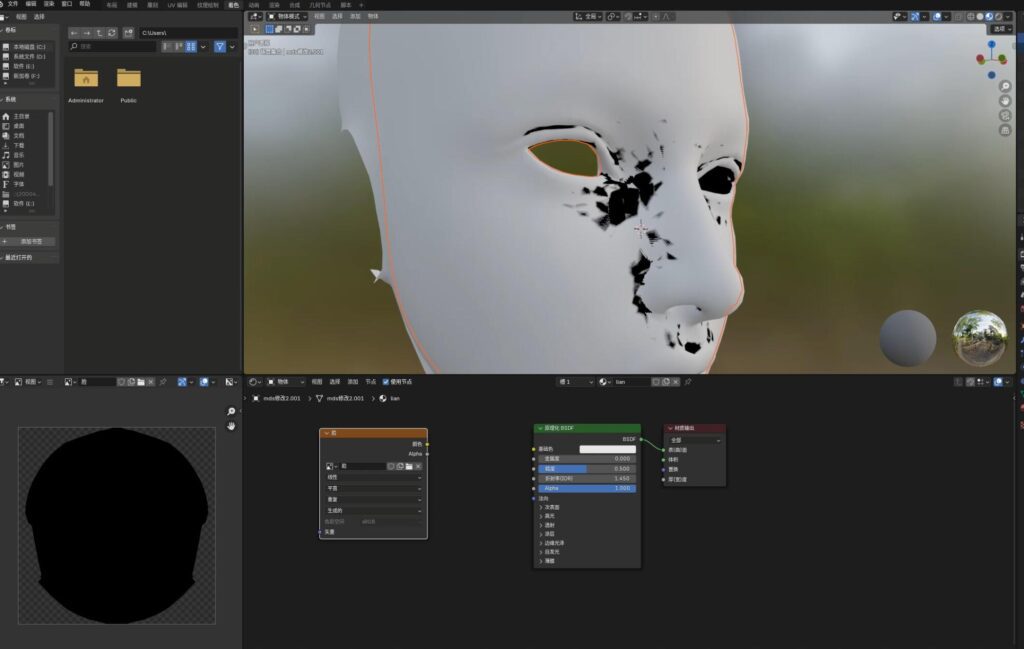This screenshot has width=1024, height=649.
Task: Click the viewport zoom magnifier gizmo
Action: coord(1004,86)
